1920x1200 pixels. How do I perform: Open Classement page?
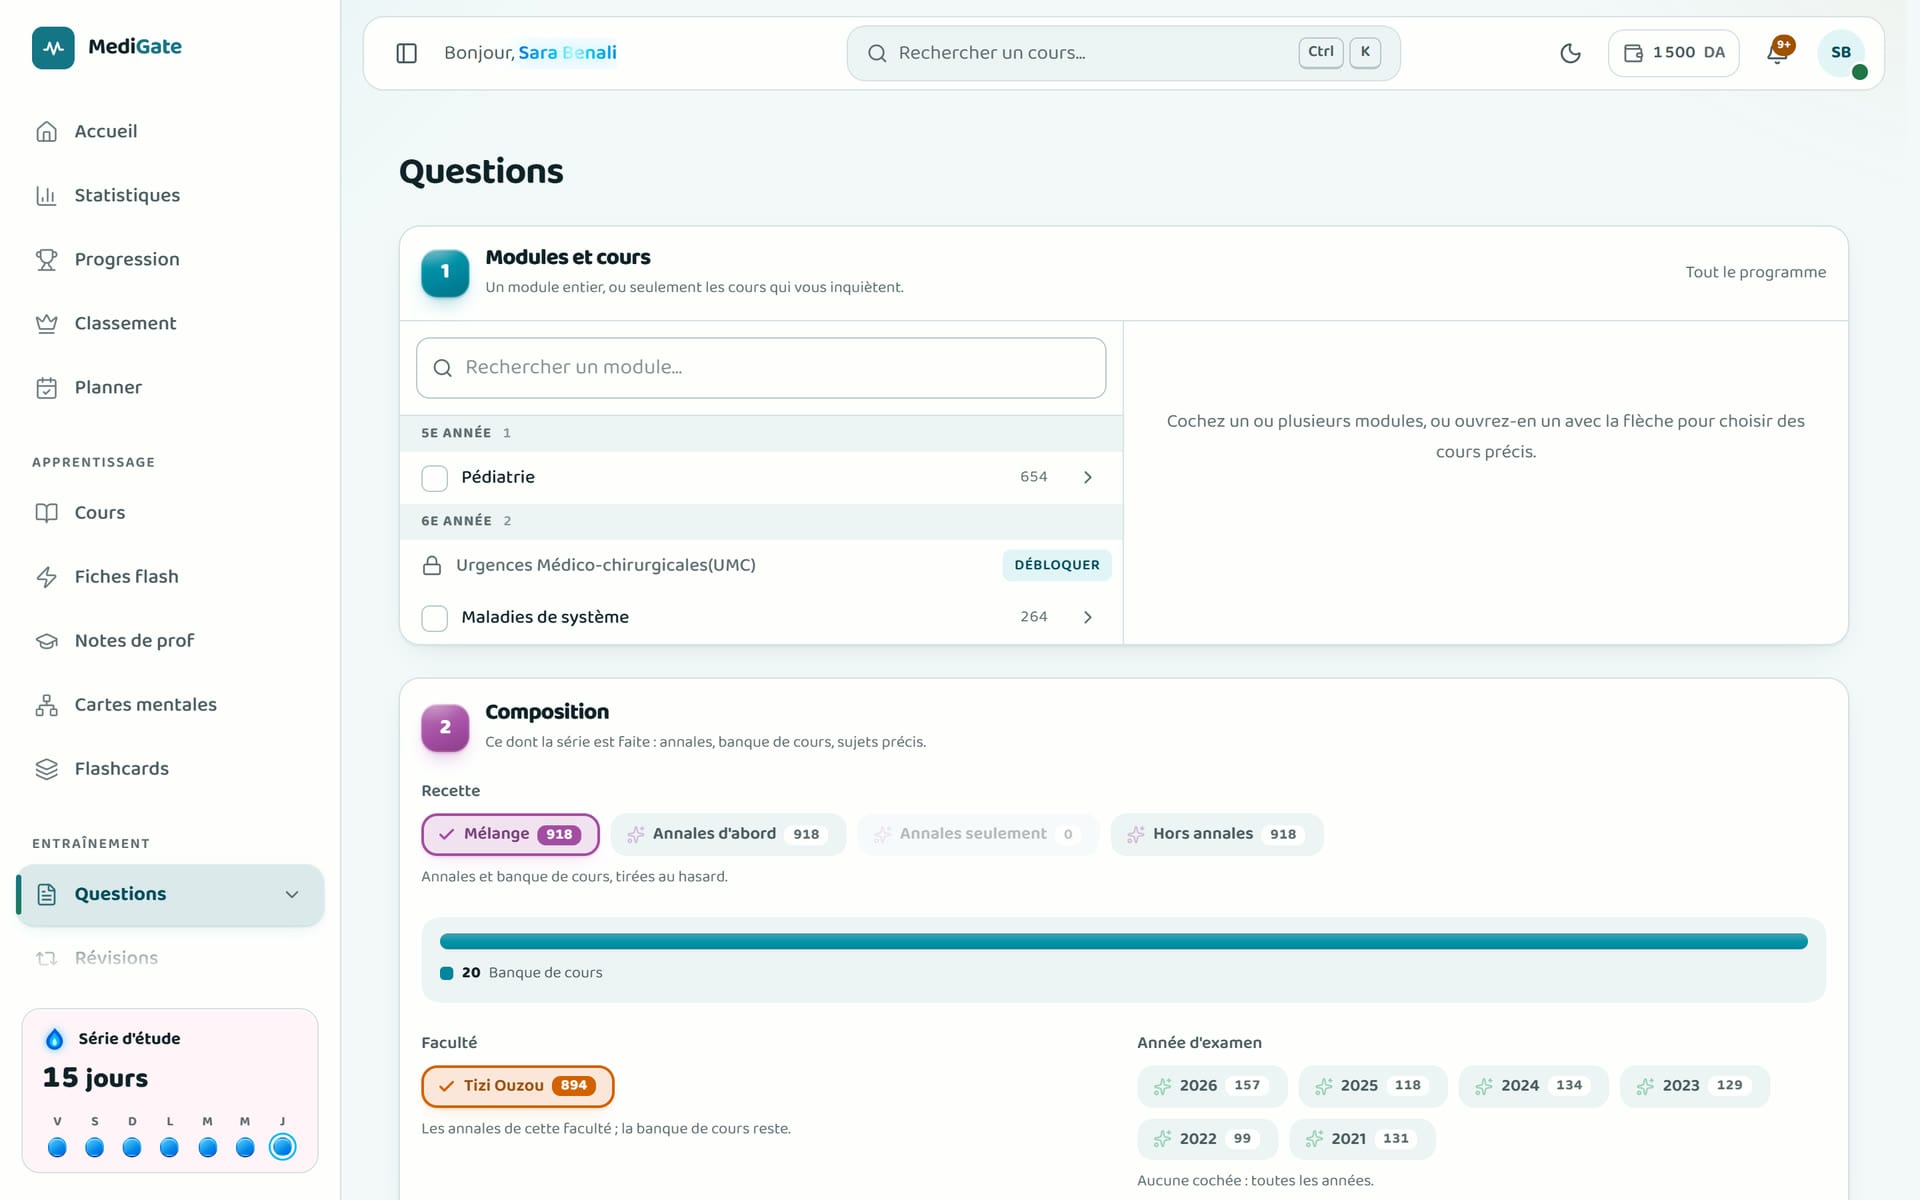[170, 323]
